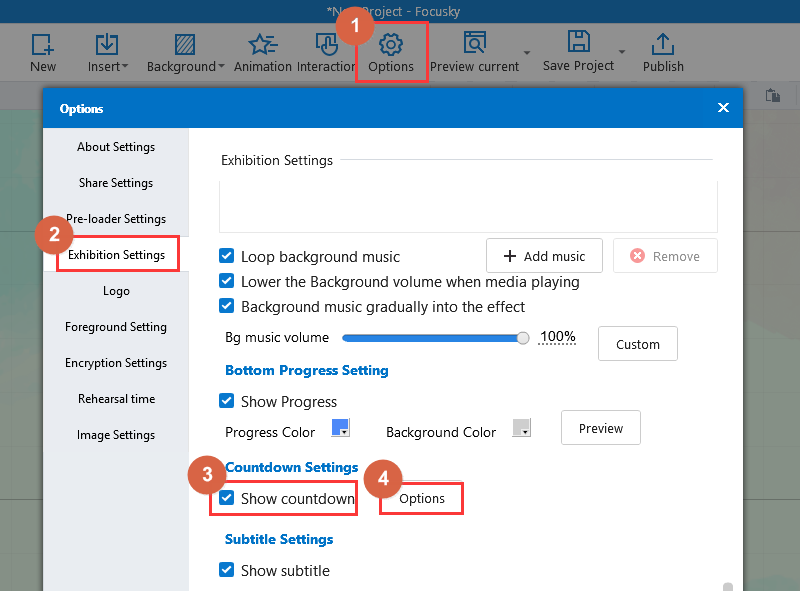Screen dimensions: 800x591
Task: Select Exhibition Settings tab
Action: coord(116,255)
